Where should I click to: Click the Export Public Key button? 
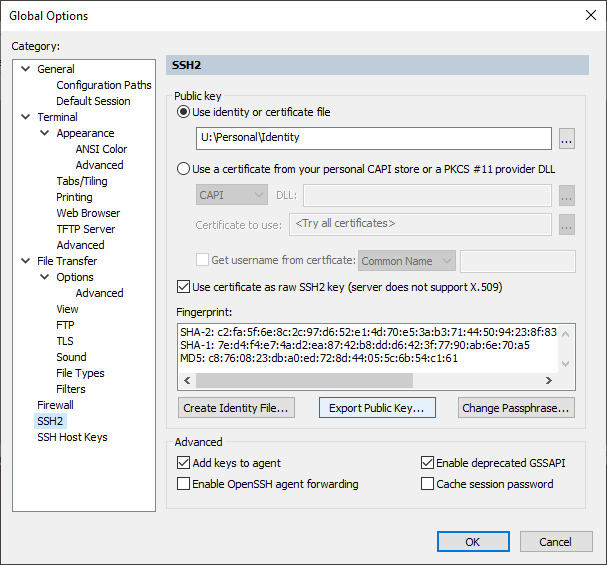377,407
